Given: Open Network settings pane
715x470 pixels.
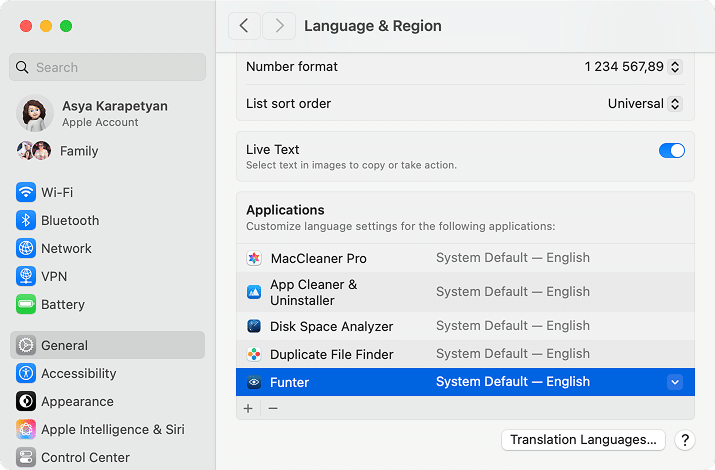Looking at the screenshot, I should tap(108, 248).
